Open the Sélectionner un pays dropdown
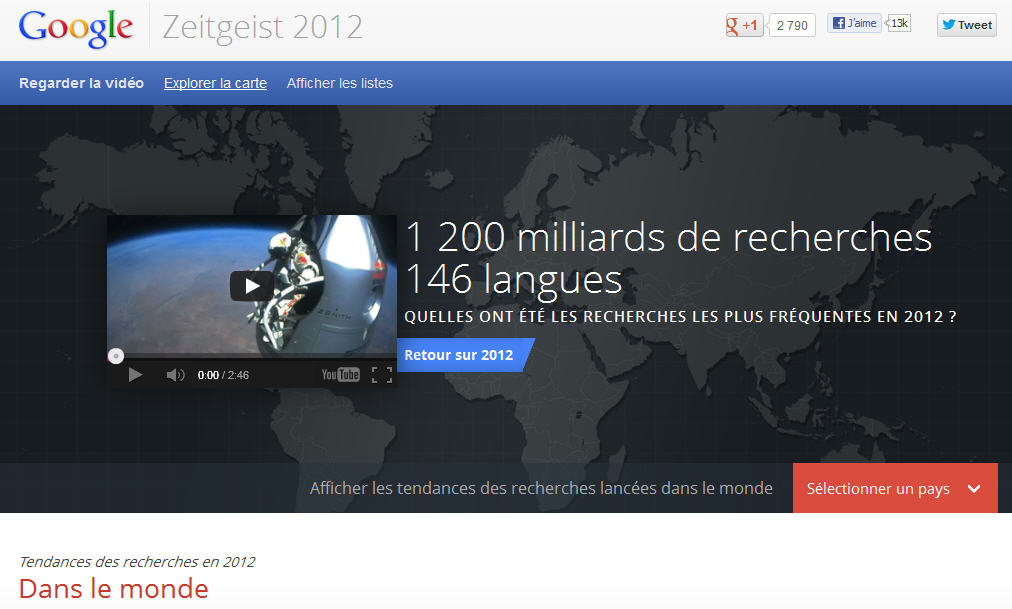Image resolution: width=1012 pixels, height=609 pixels. click(895, 488)
